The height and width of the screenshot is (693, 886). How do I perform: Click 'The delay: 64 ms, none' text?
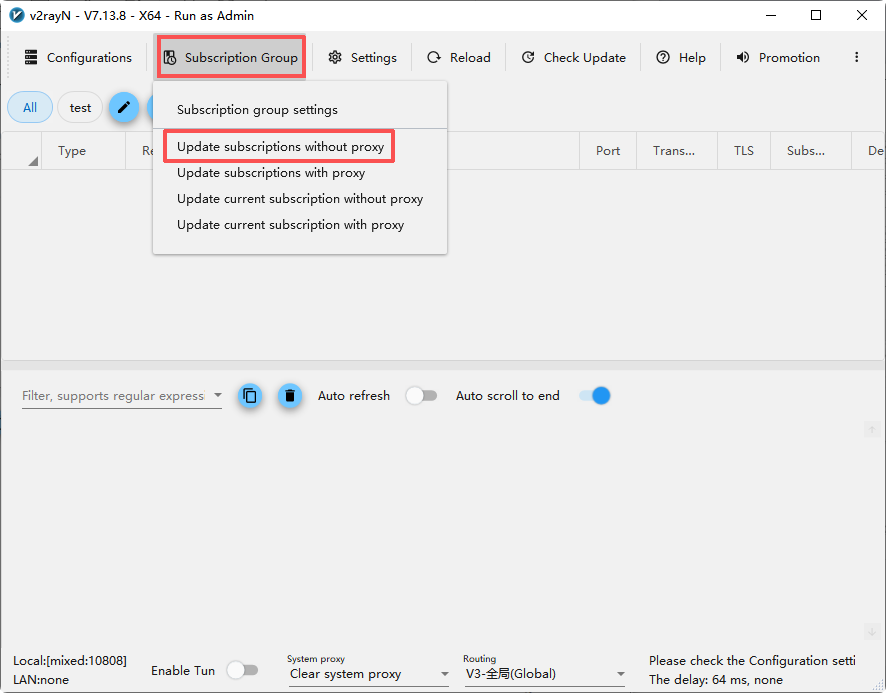(716, 680)
